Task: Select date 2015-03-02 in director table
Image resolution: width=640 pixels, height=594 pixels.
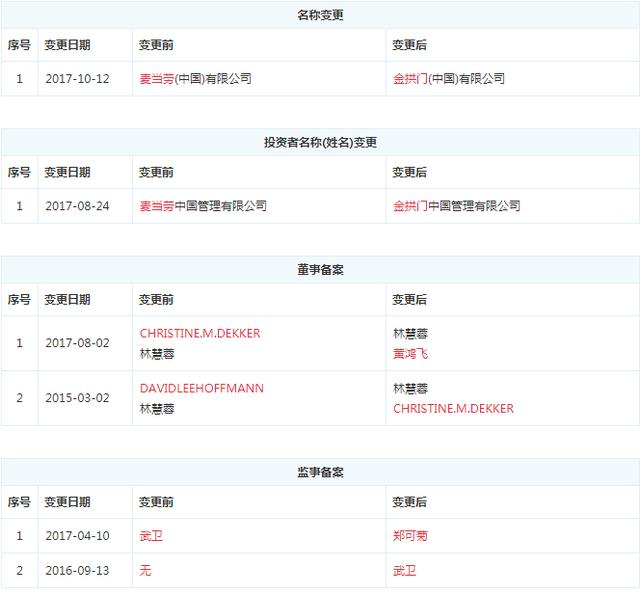Action: click(x=78, y=398)
